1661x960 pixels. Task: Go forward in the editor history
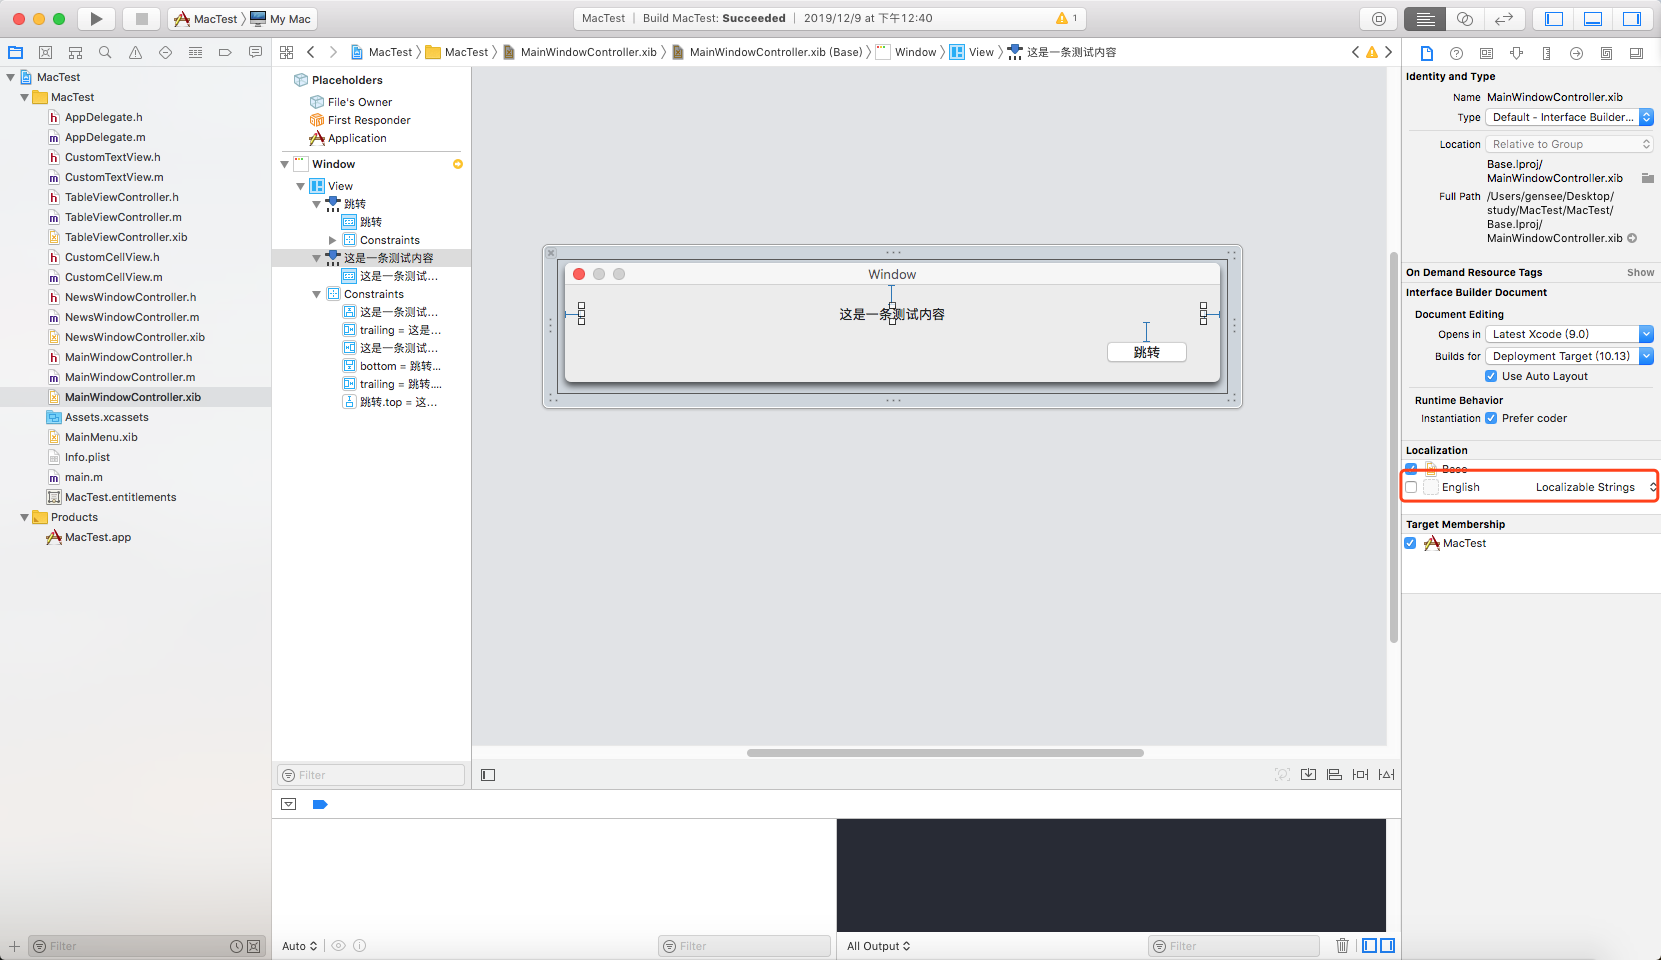(333, 52)
